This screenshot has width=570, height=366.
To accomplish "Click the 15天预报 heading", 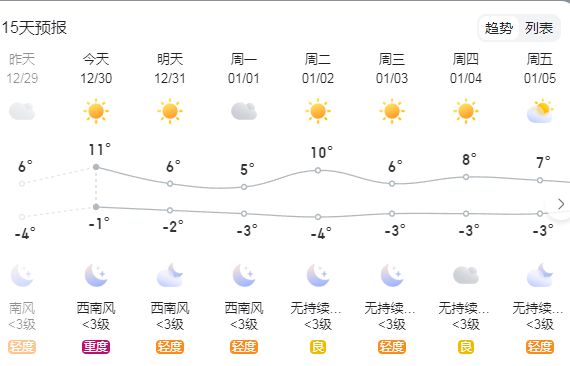I will pyautogui.click(x=34, y=28).
